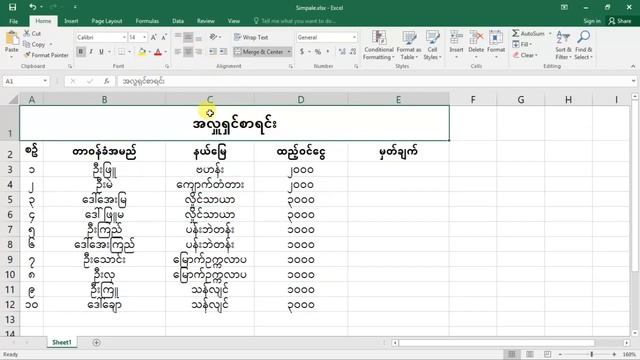Click the Tell me search box

click(x=295, y=21)
